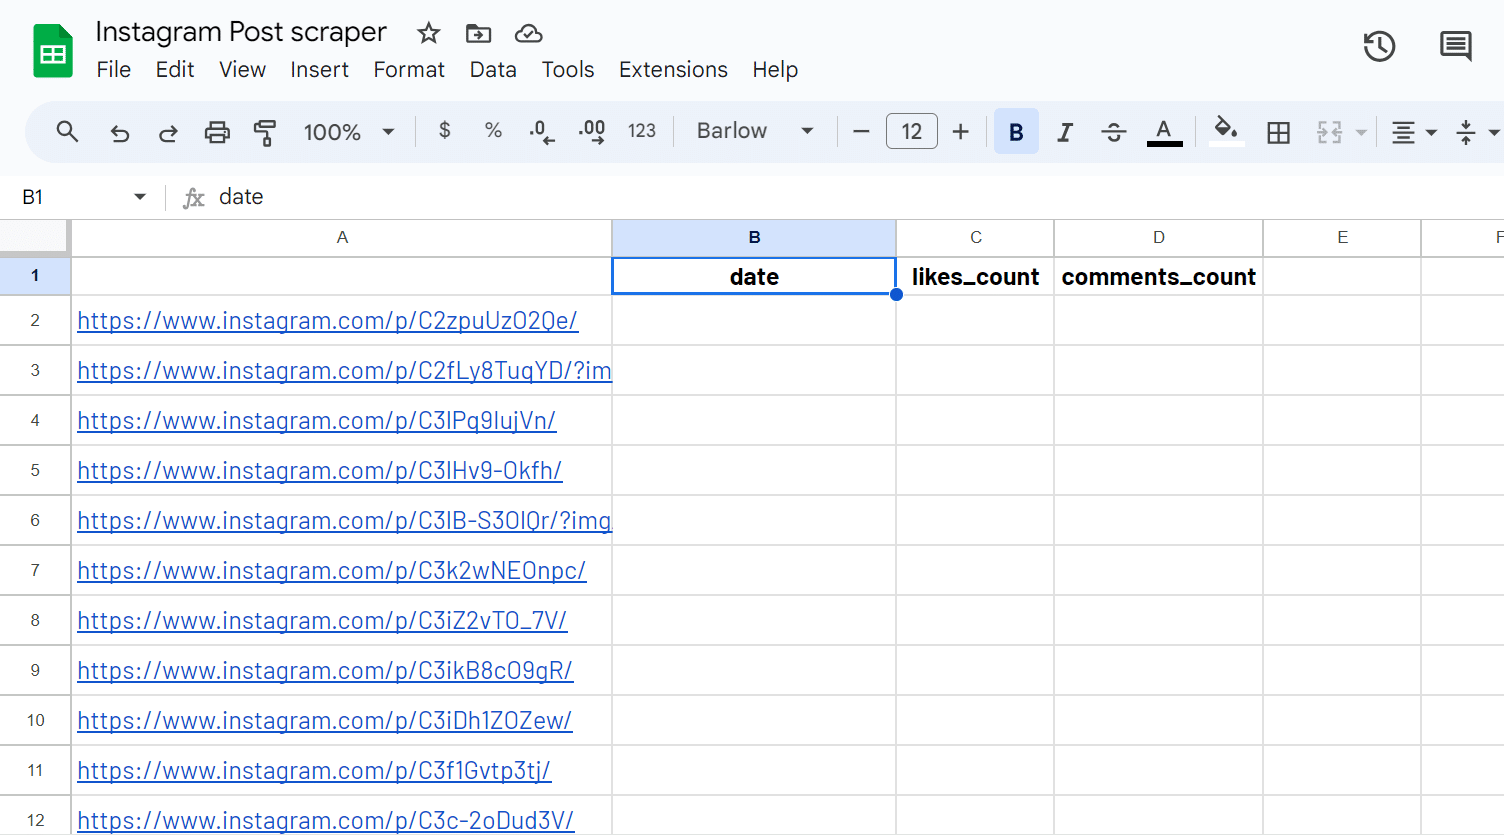Click the Undo arrow icon
The height and width of the screenshot is (835, 1504).
[x=120, y=132]
